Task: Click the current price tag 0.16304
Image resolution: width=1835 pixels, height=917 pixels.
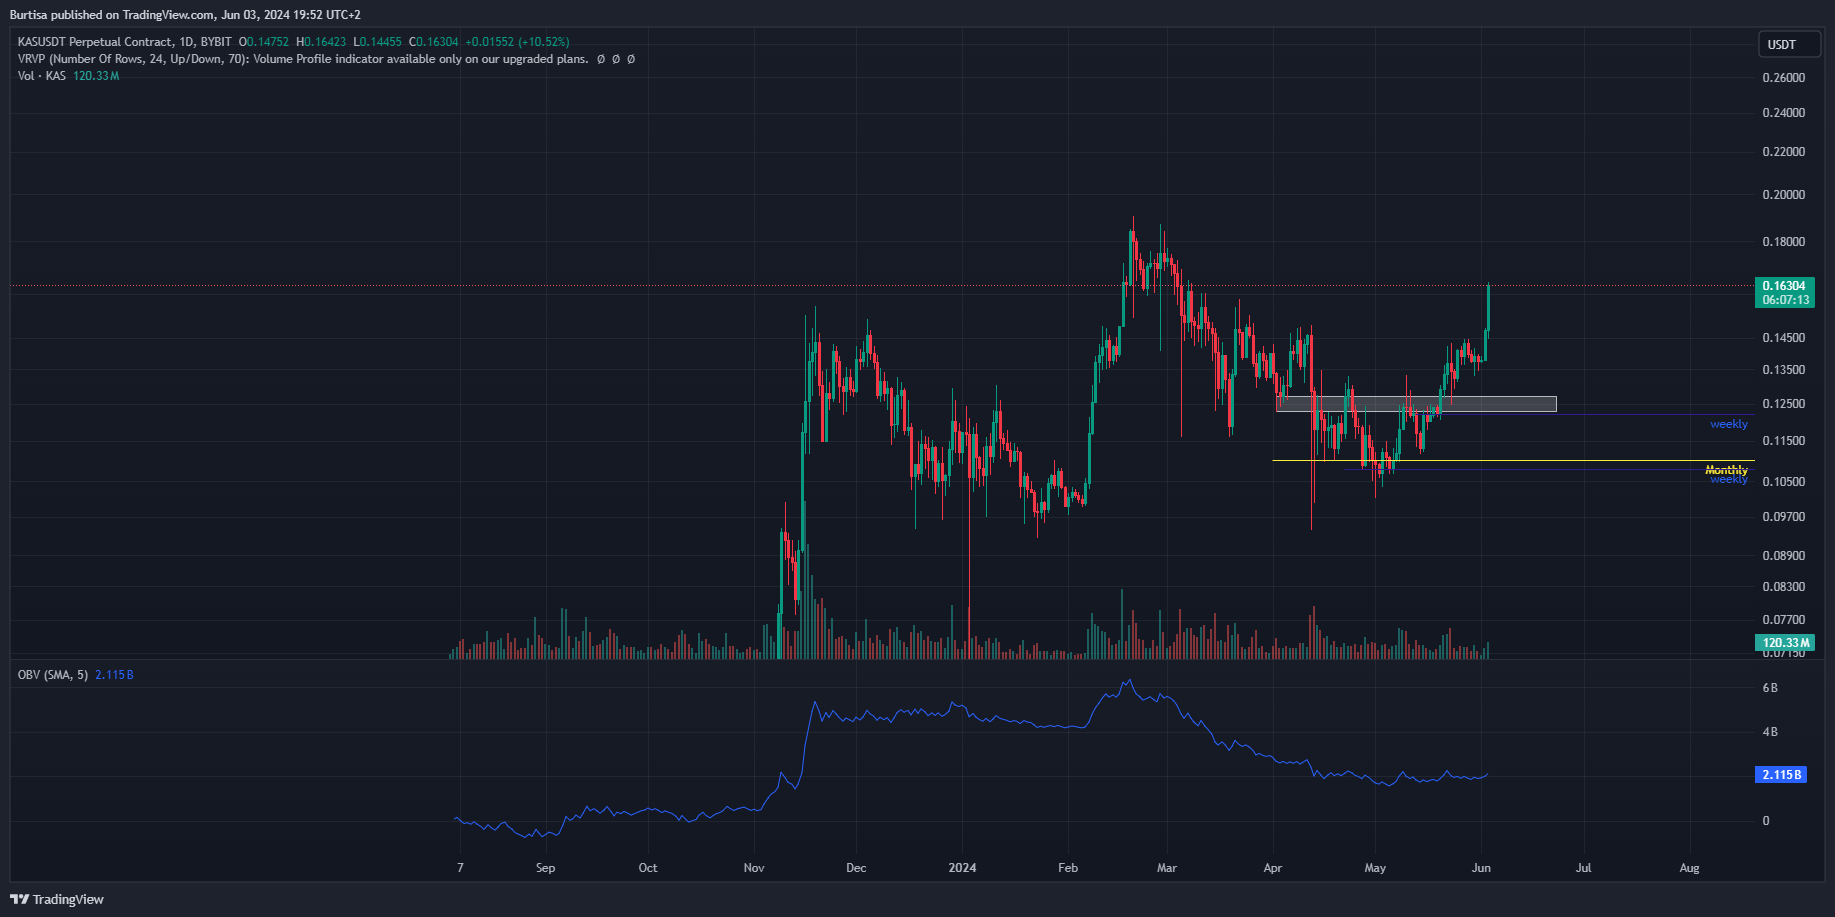Action: point(1785,286)
